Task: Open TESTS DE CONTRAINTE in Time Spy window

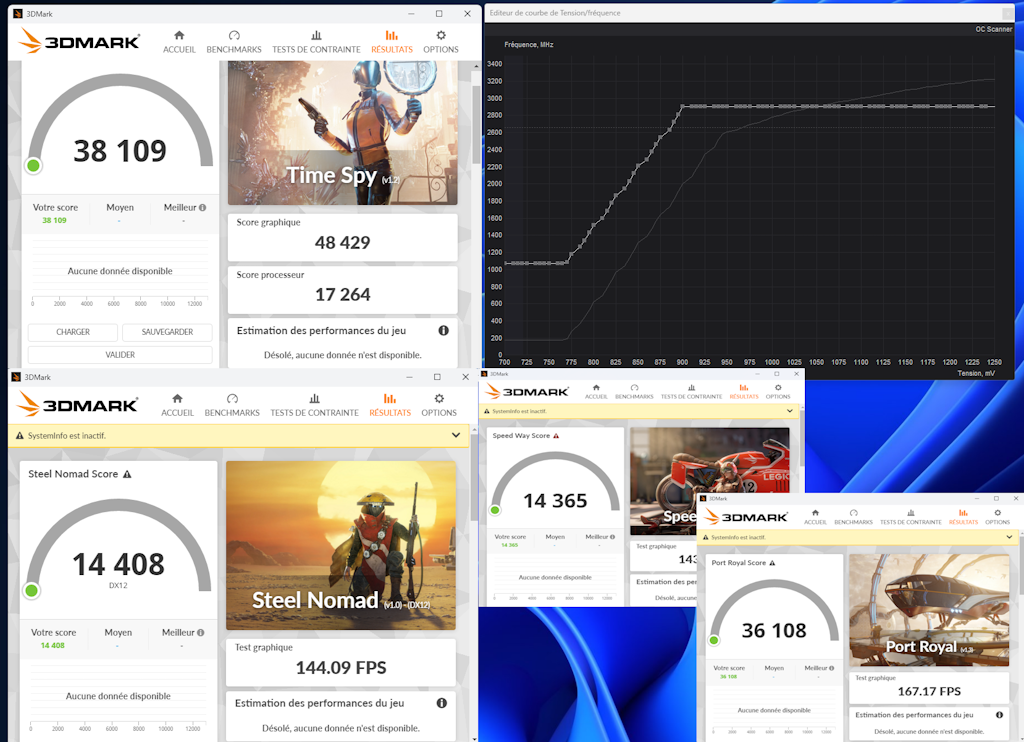Action: [316, 42]
